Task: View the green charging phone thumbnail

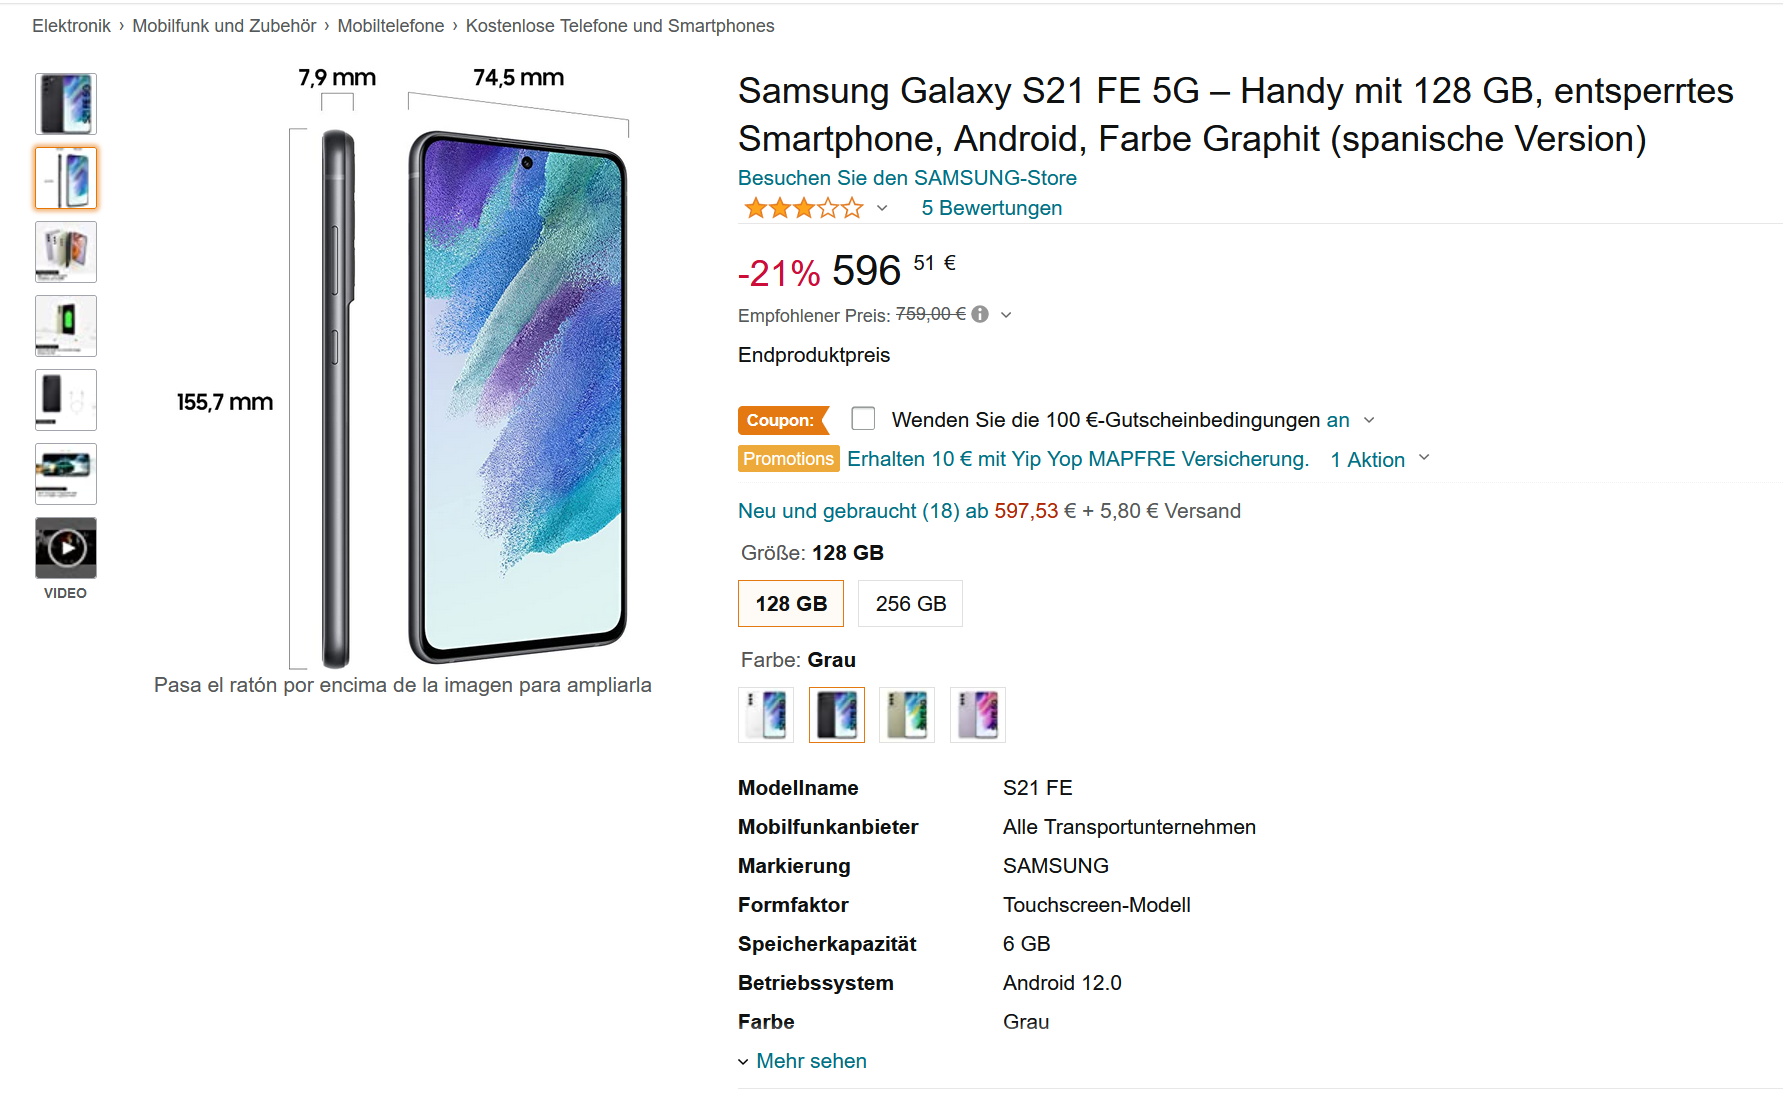Action: coord(66,326)
